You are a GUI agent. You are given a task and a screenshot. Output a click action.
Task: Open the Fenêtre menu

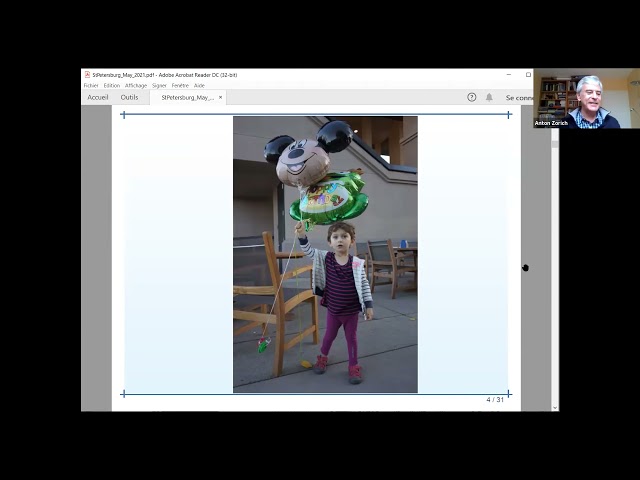tap(180, 86)
